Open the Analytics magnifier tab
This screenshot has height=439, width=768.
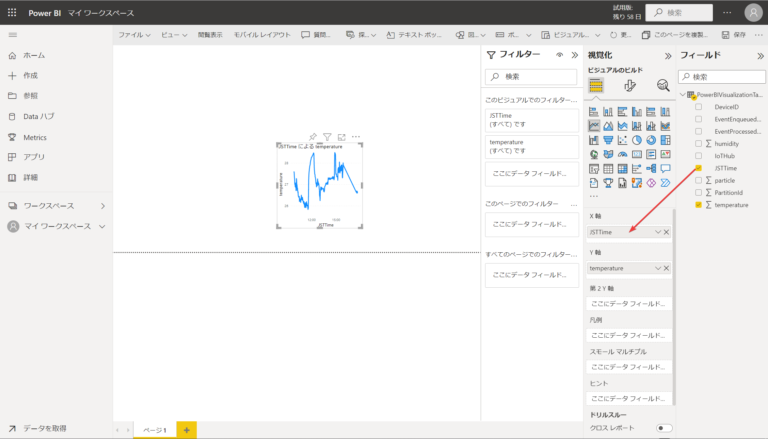point(663,86)
